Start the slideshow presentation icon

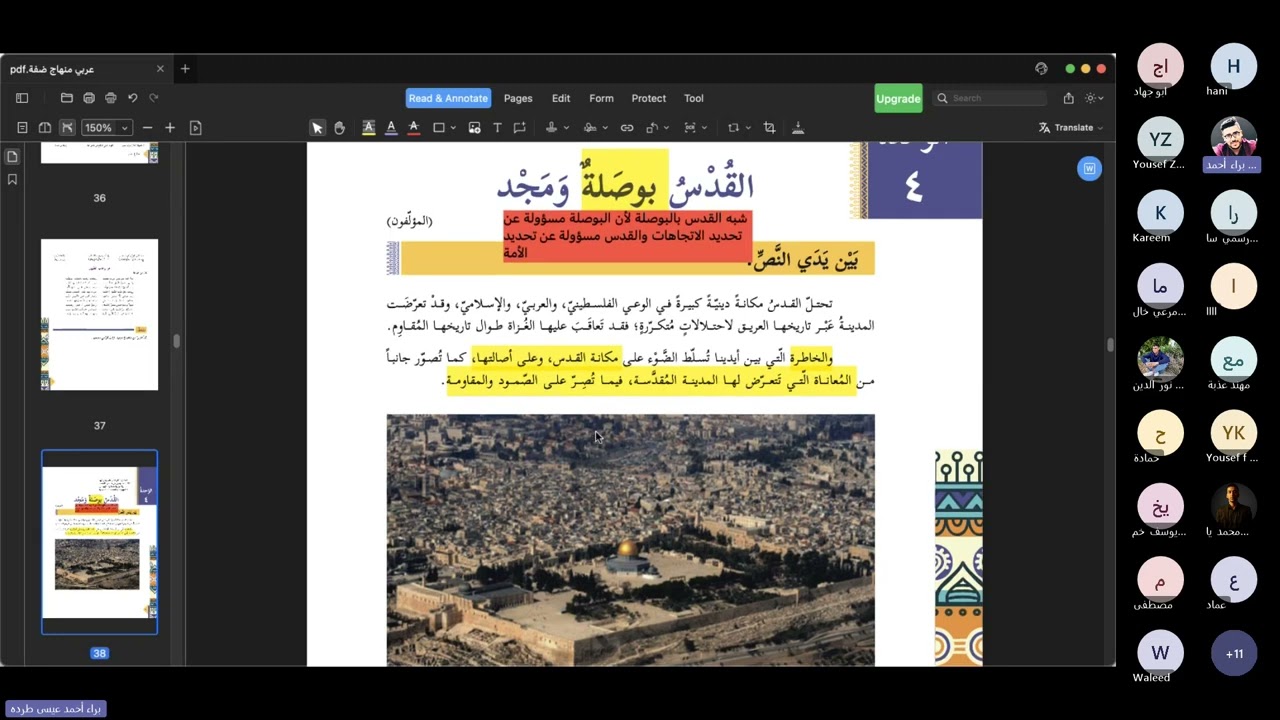click(195, 128)
